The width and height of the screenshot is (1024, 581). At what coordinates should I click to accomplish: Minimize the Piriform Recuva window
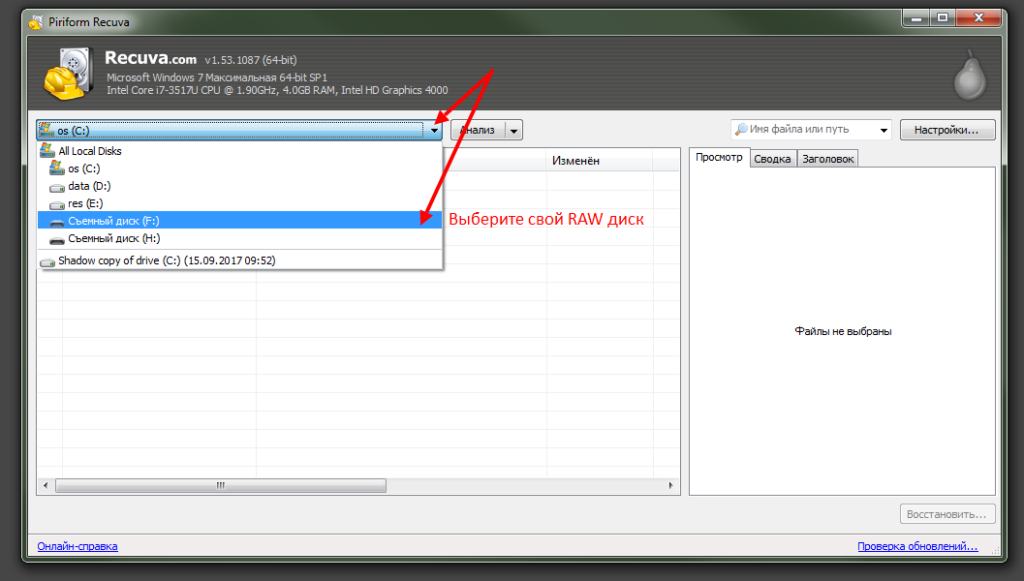(x=917, y=18)
